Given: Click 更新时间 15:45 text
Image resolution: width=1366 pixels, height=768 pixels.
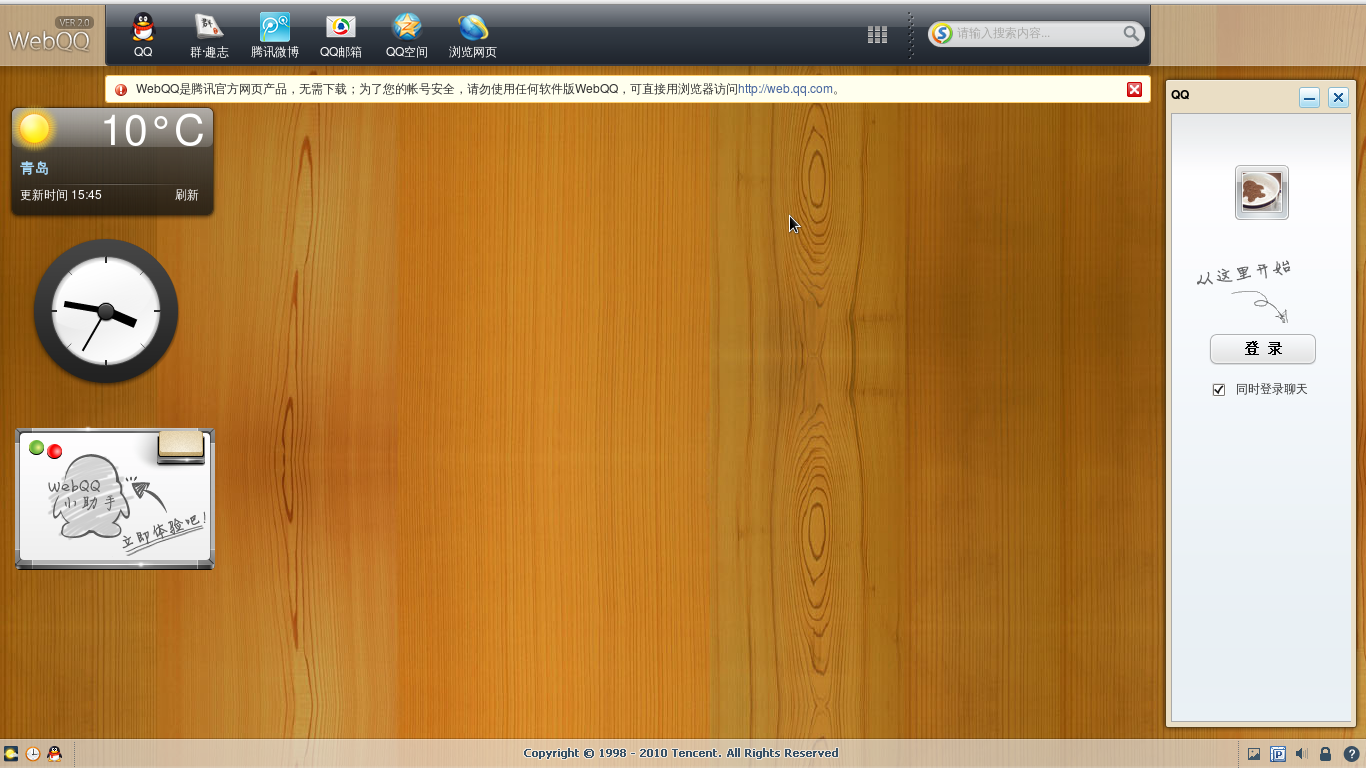Looking at the screenshot, I should point(61,195).
